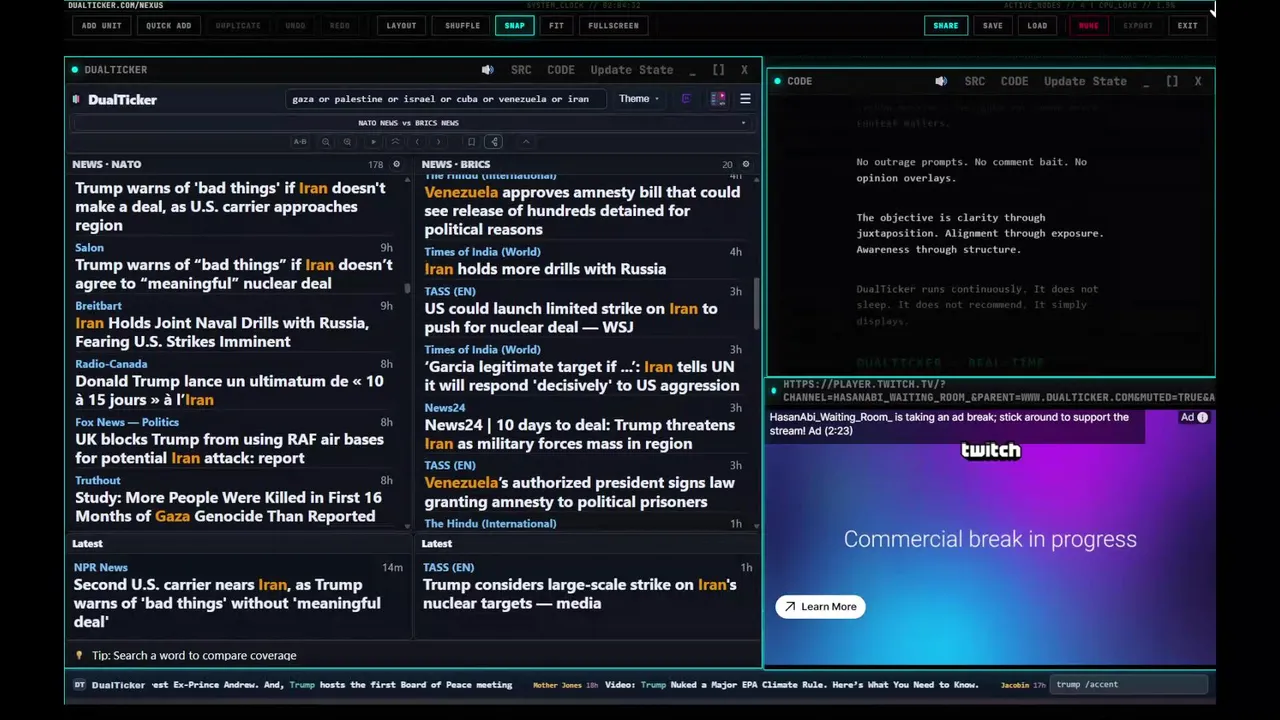Click the SAVE button
The width and height of the screenshot is (1280, 720).
993,25
